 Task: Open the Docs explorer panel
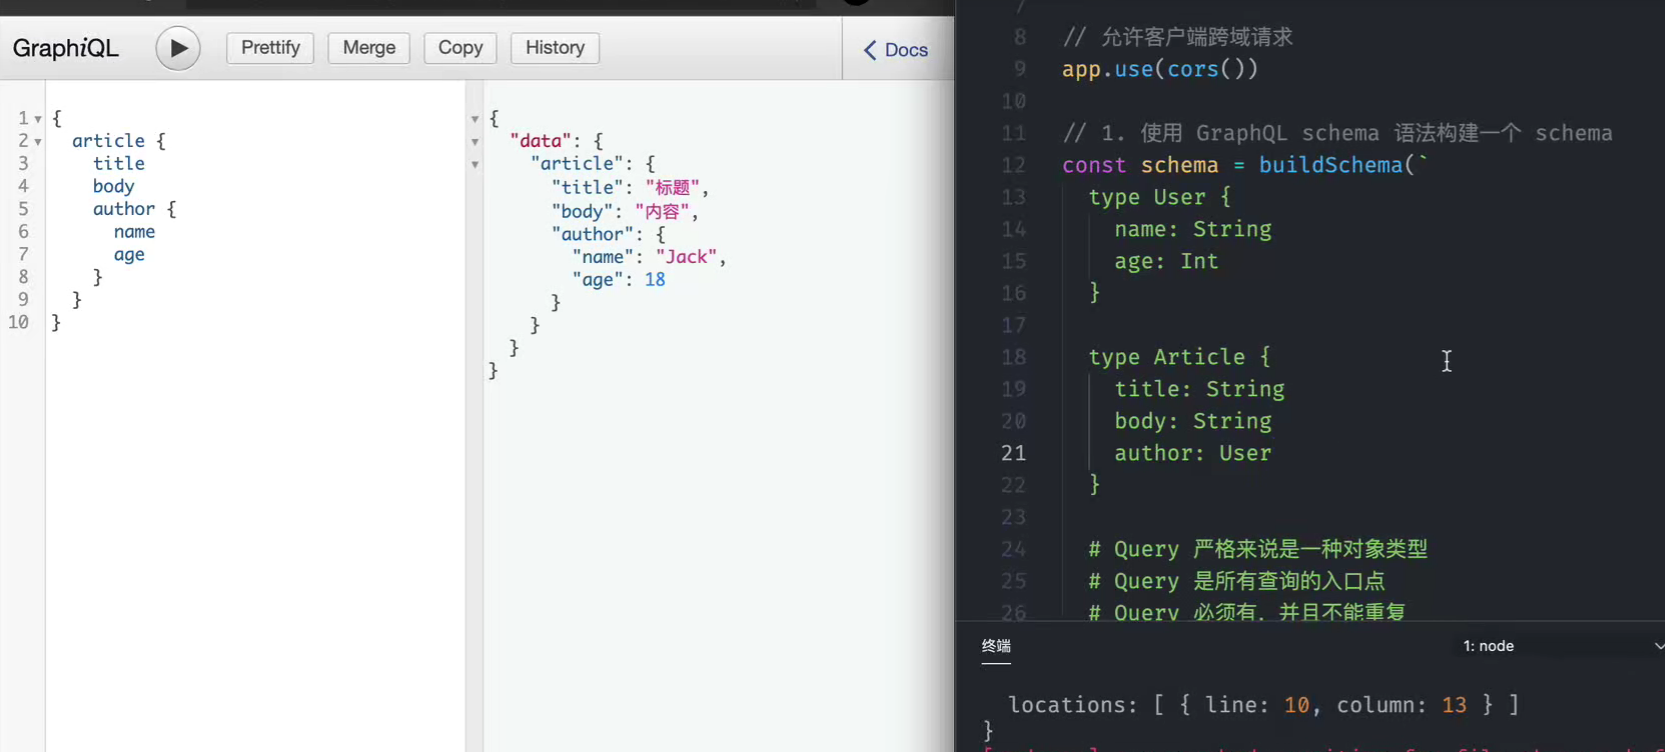pos(896,50)
